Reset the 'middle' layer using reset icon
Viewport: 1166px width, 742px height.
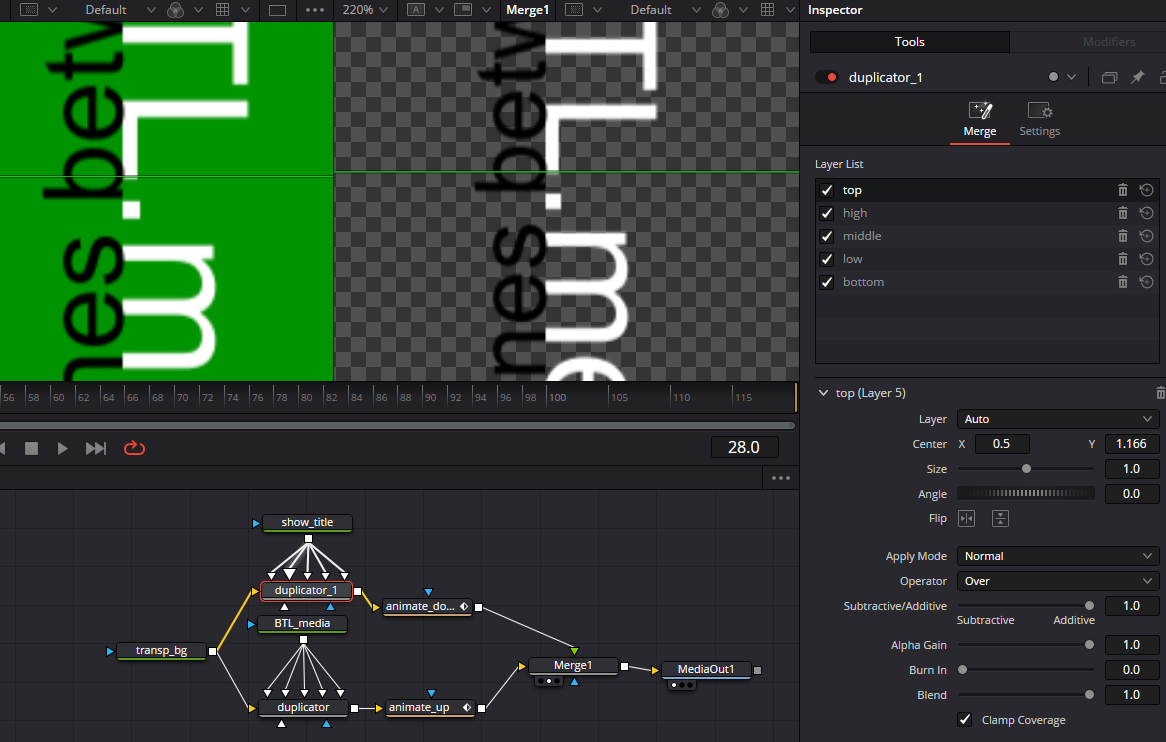[1147, 236]
